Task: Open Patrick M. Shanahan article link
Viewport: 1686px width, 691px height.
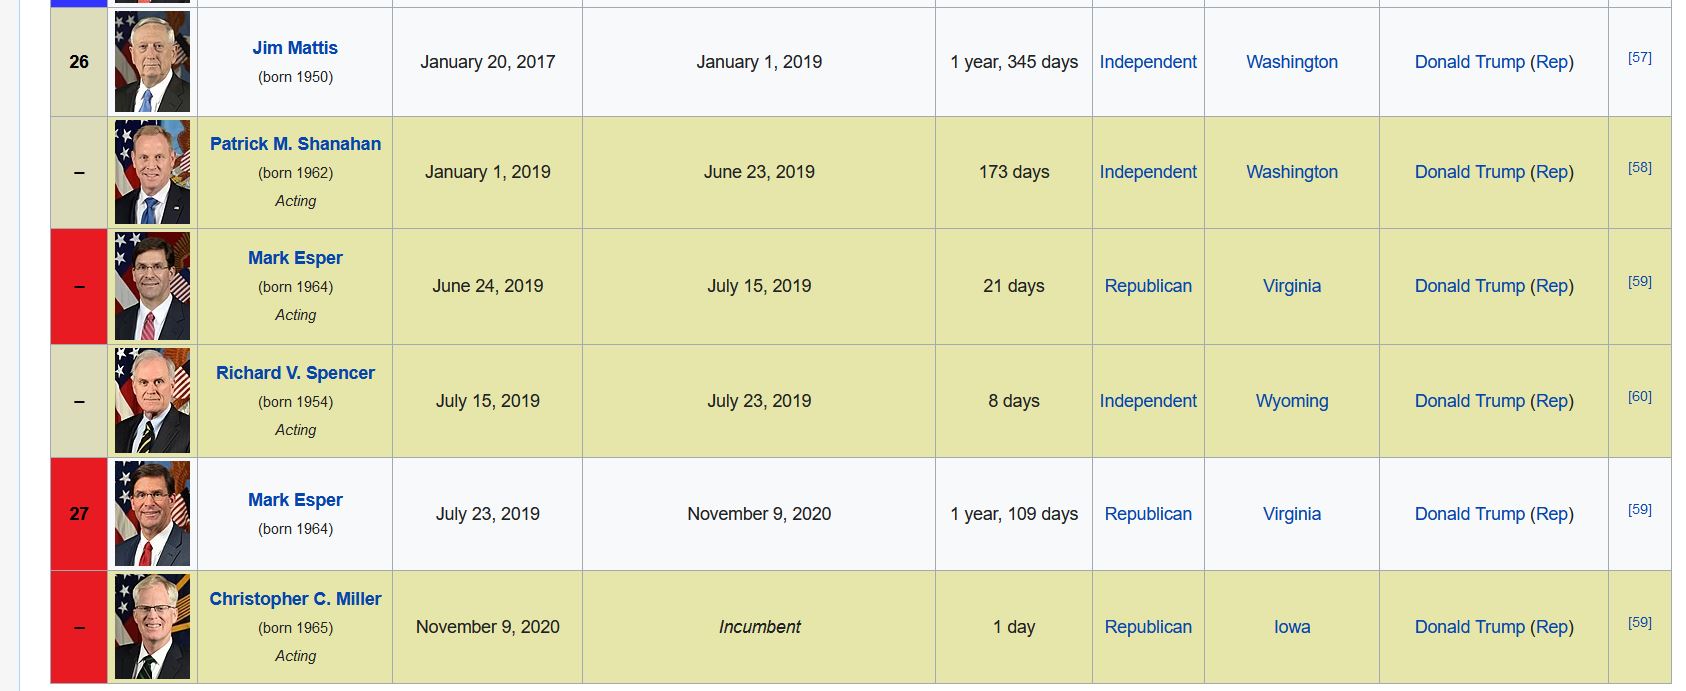Action: [295, 144]
